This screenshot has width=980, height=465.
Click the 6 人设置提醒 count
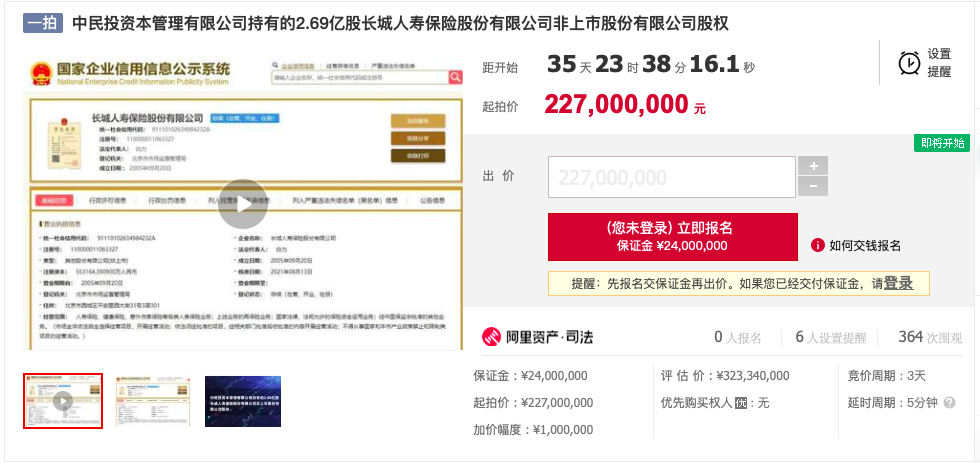pos(831,338)
